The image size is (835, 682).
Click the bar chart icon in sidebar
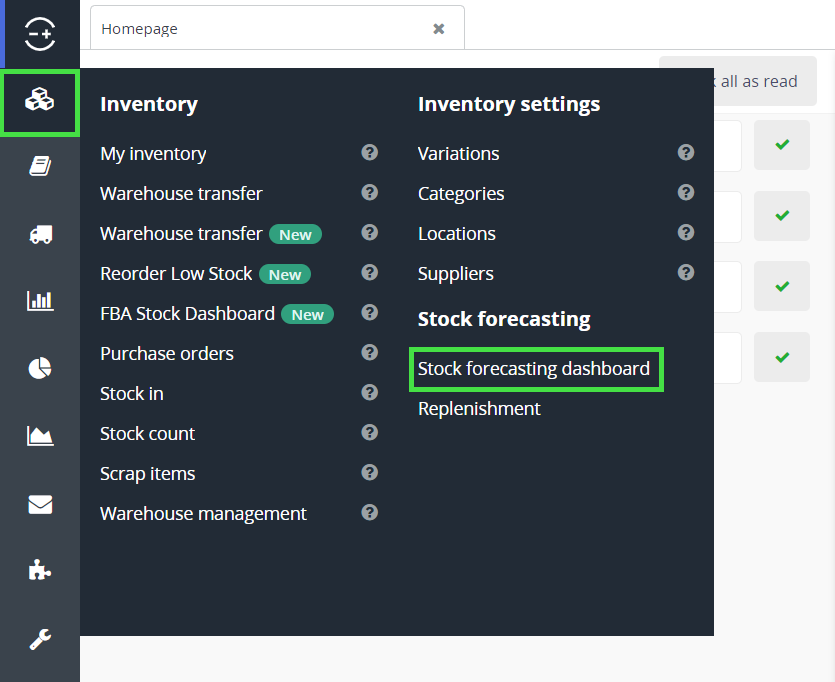pos(40,300)
